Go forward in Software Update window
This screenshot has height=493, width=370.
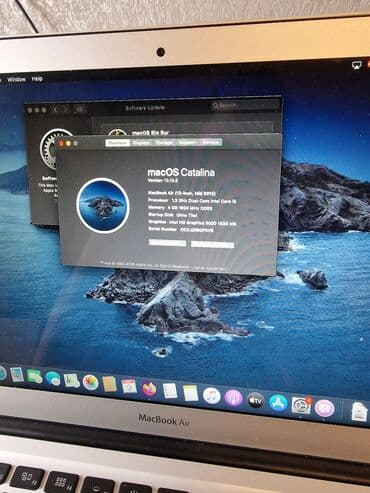[x=65, y=109]
